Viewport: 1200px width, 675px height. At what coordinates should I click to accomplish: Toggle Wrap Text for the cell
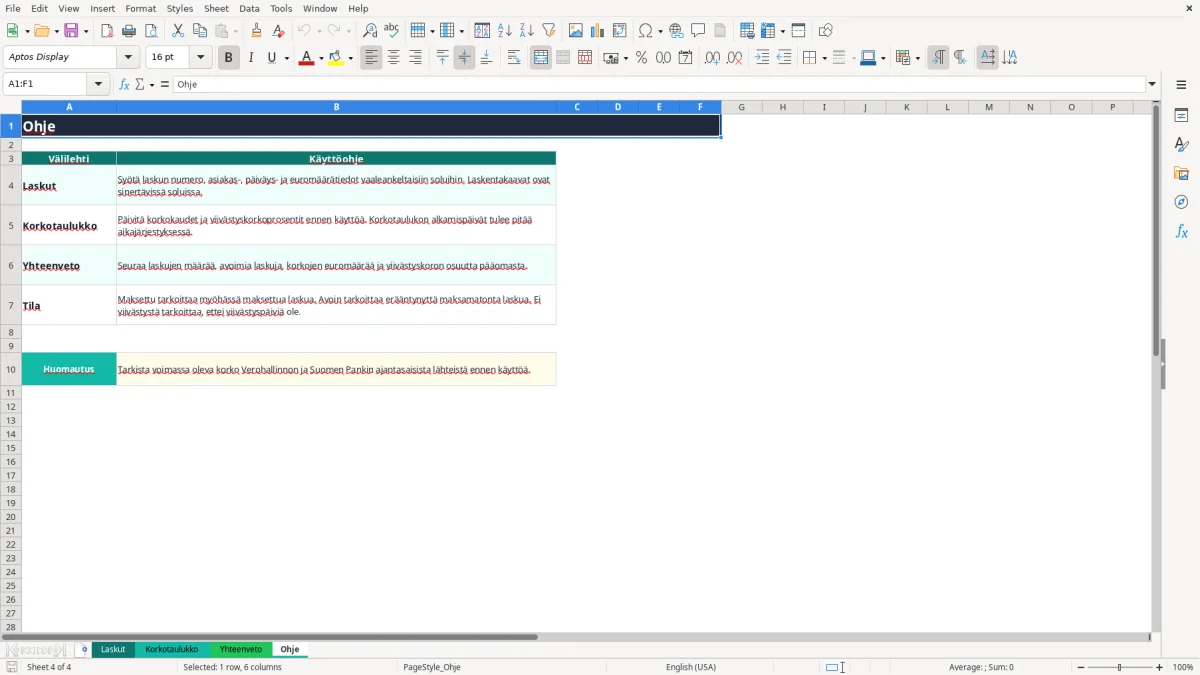click(x=514, y=58)
